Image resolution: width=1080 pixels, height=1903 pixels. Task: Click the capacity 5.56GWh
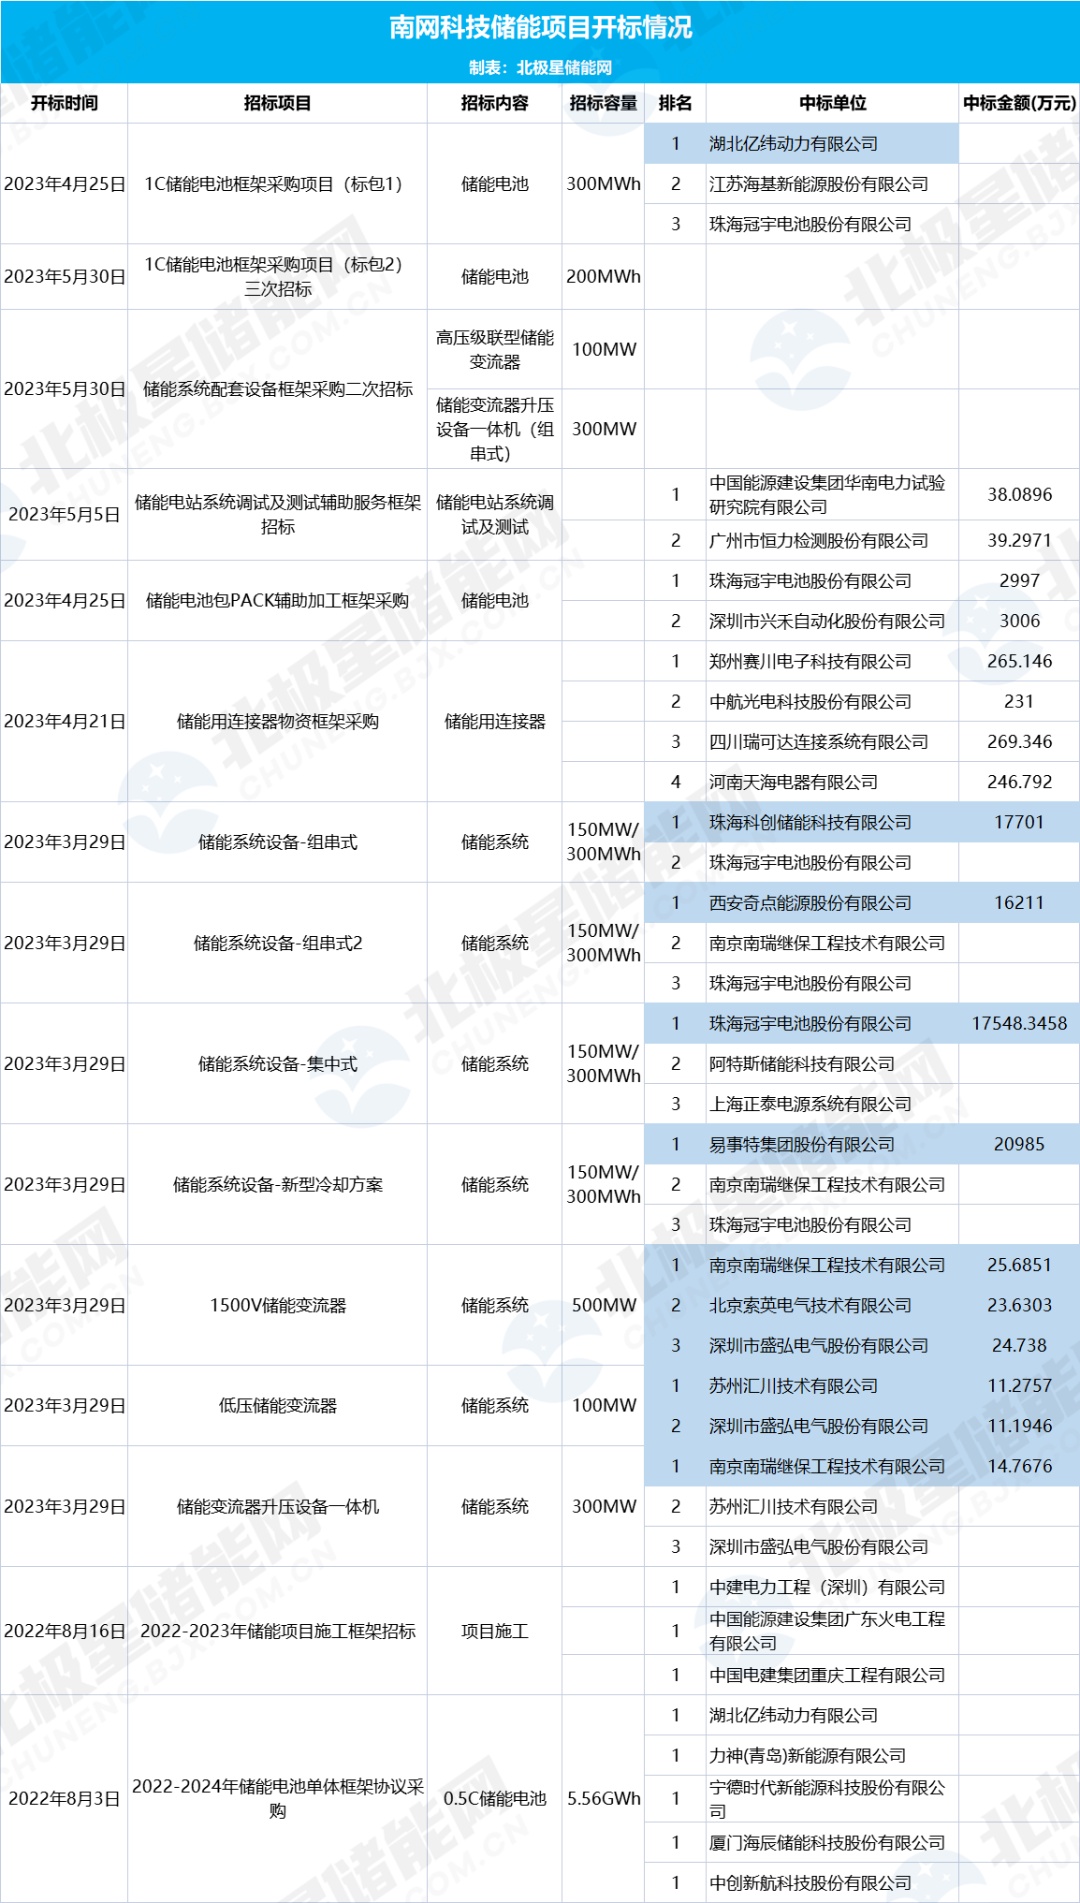[x=603, y=1799]
